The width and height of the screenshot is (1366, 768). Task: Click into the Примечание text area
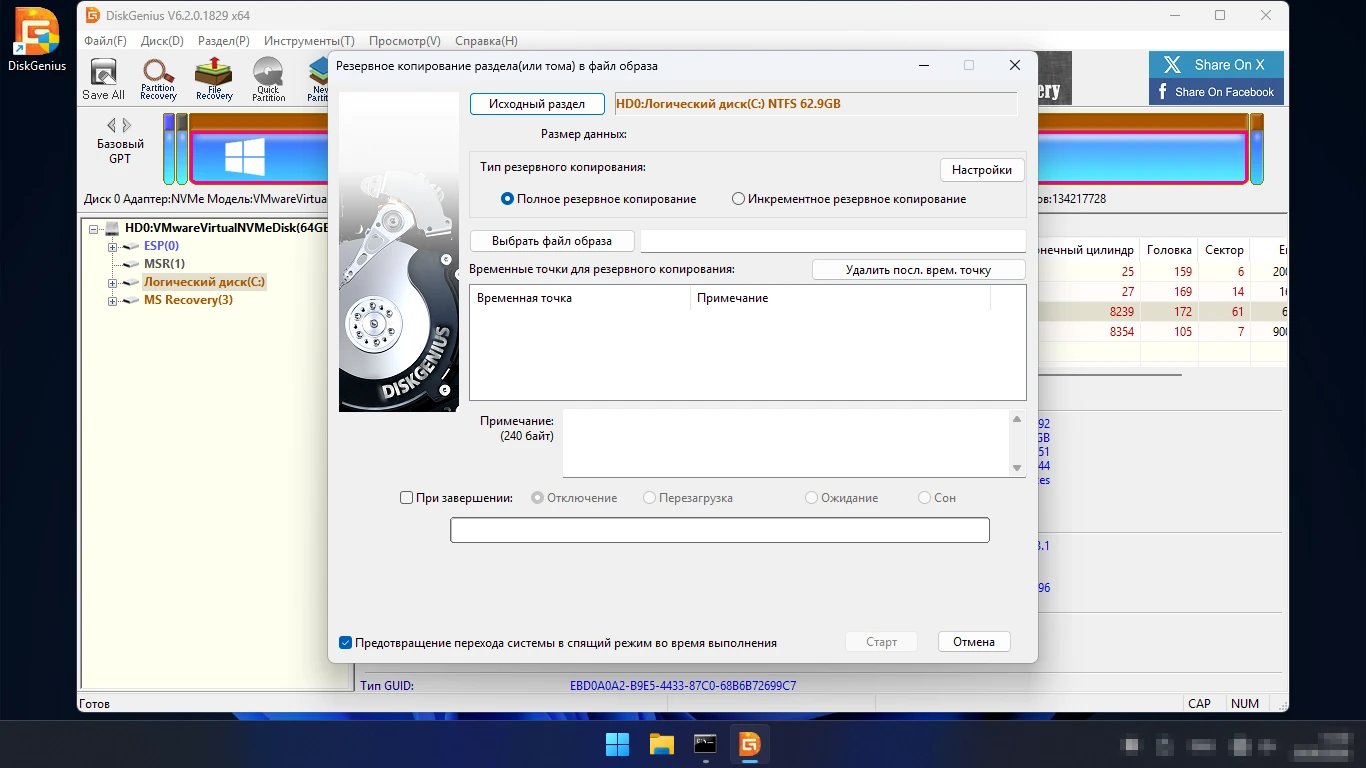(x=786, y=442)
